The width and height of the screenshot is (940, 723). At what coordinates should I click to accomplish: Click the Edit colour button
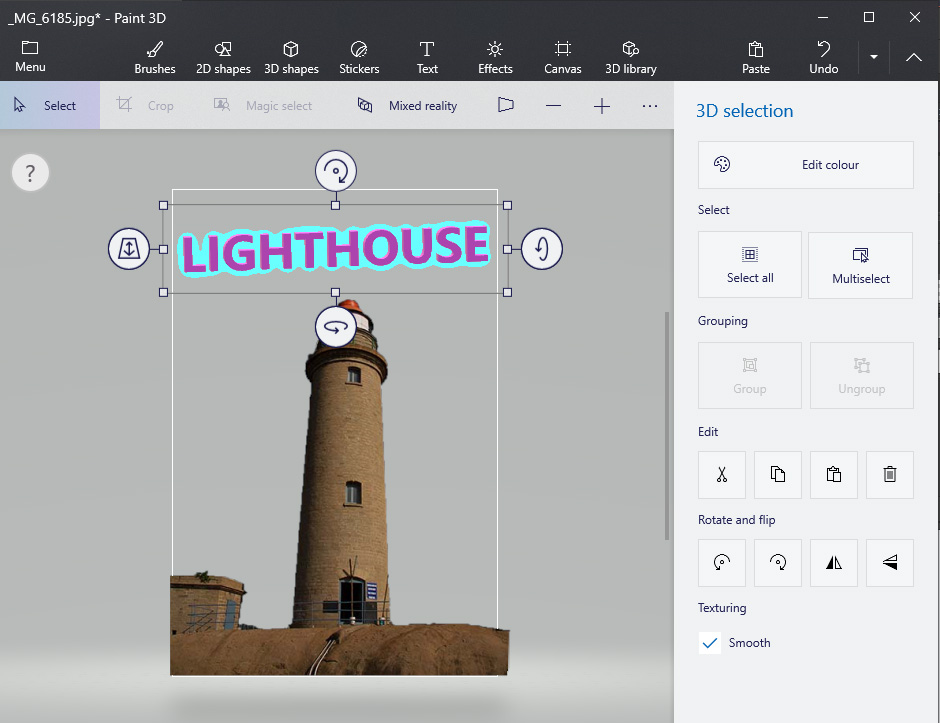[805, 164]
